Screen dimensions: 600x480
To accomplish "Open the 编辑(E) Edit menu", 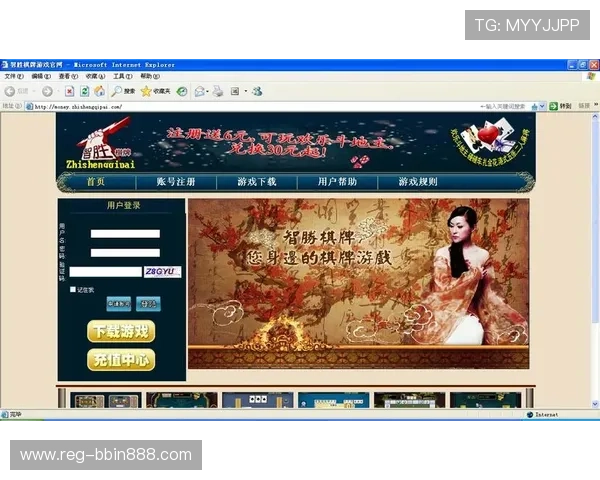I will tap(41, 76).
